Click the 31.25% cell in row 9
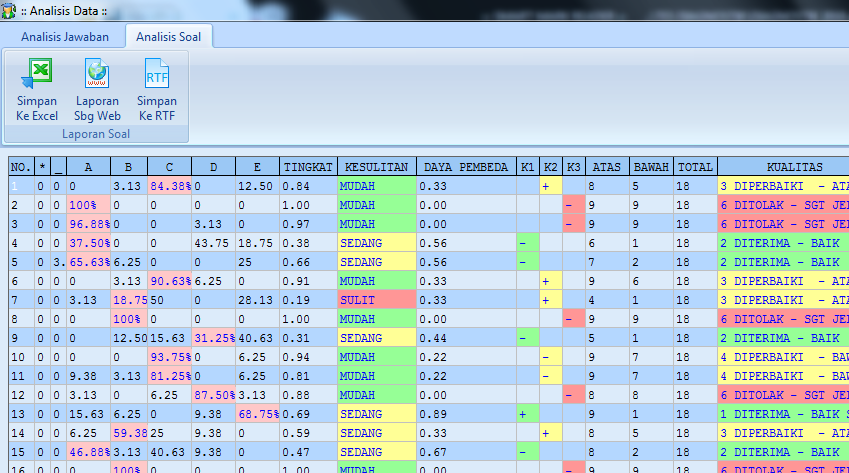This screenshot has height=473, width=849. (213, 338)
